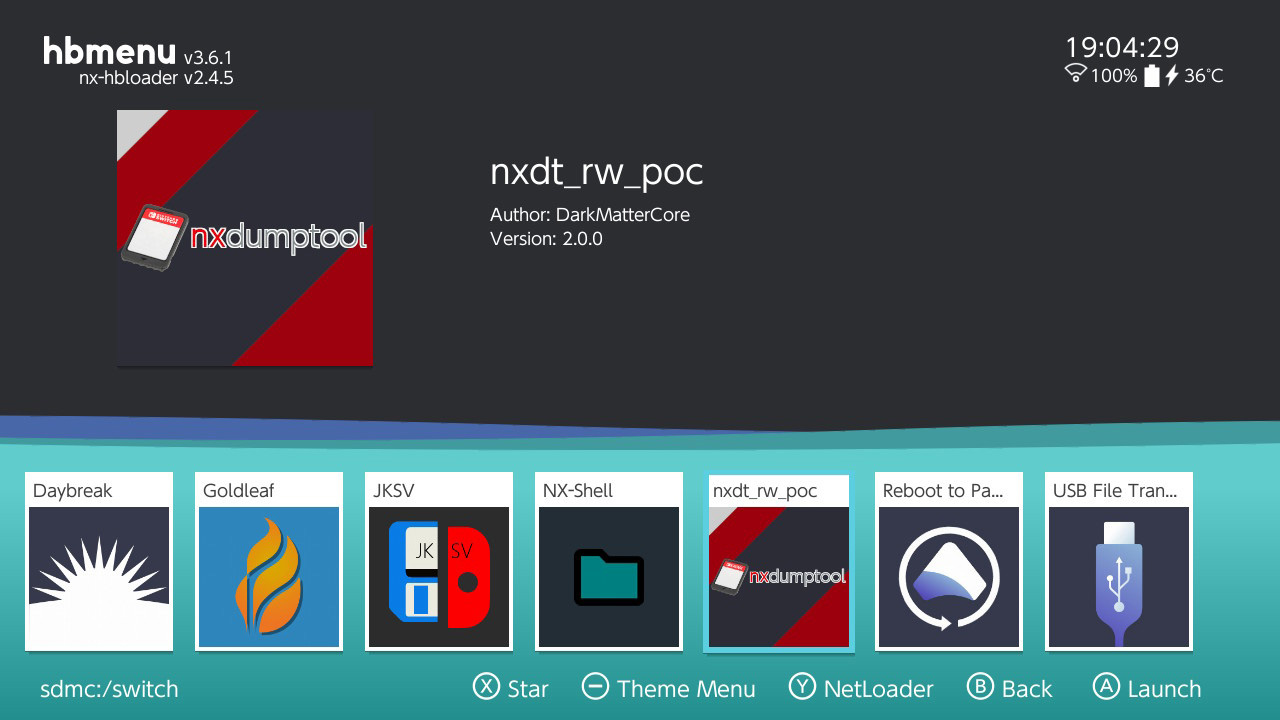Click the v3.6.1 hbmenu version text
Image resolution: width=1280 pixels, height=720 pixels.
coord(208,57)
